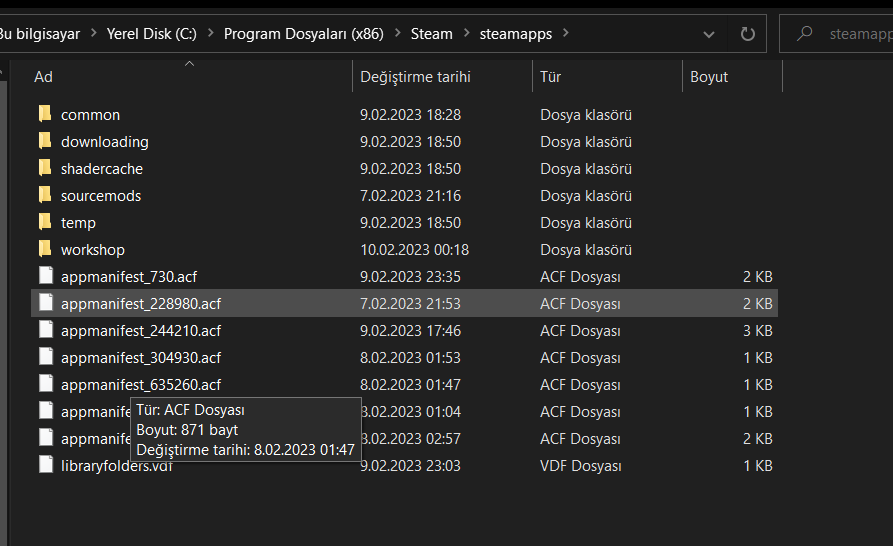Open the address bar history dropdown
This screenshot has height=546, width=893.
(709, 34)
